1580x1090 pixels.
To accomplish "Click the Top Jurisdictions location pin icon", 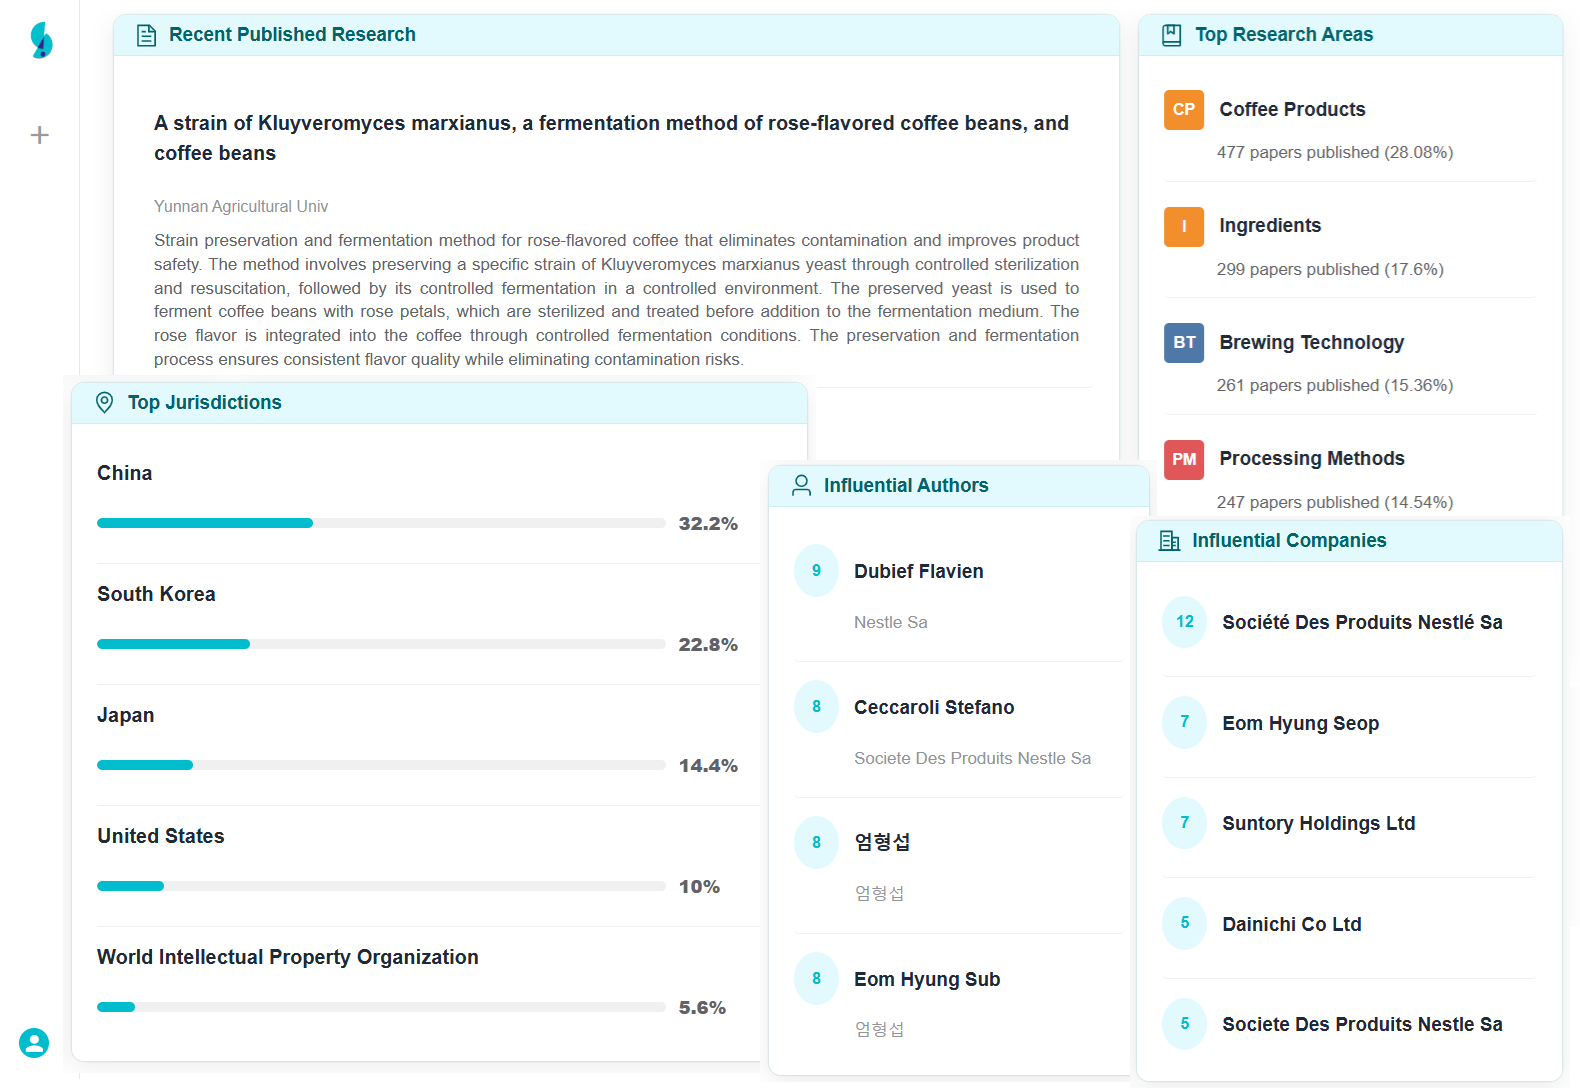I will (x=104, y=403).
